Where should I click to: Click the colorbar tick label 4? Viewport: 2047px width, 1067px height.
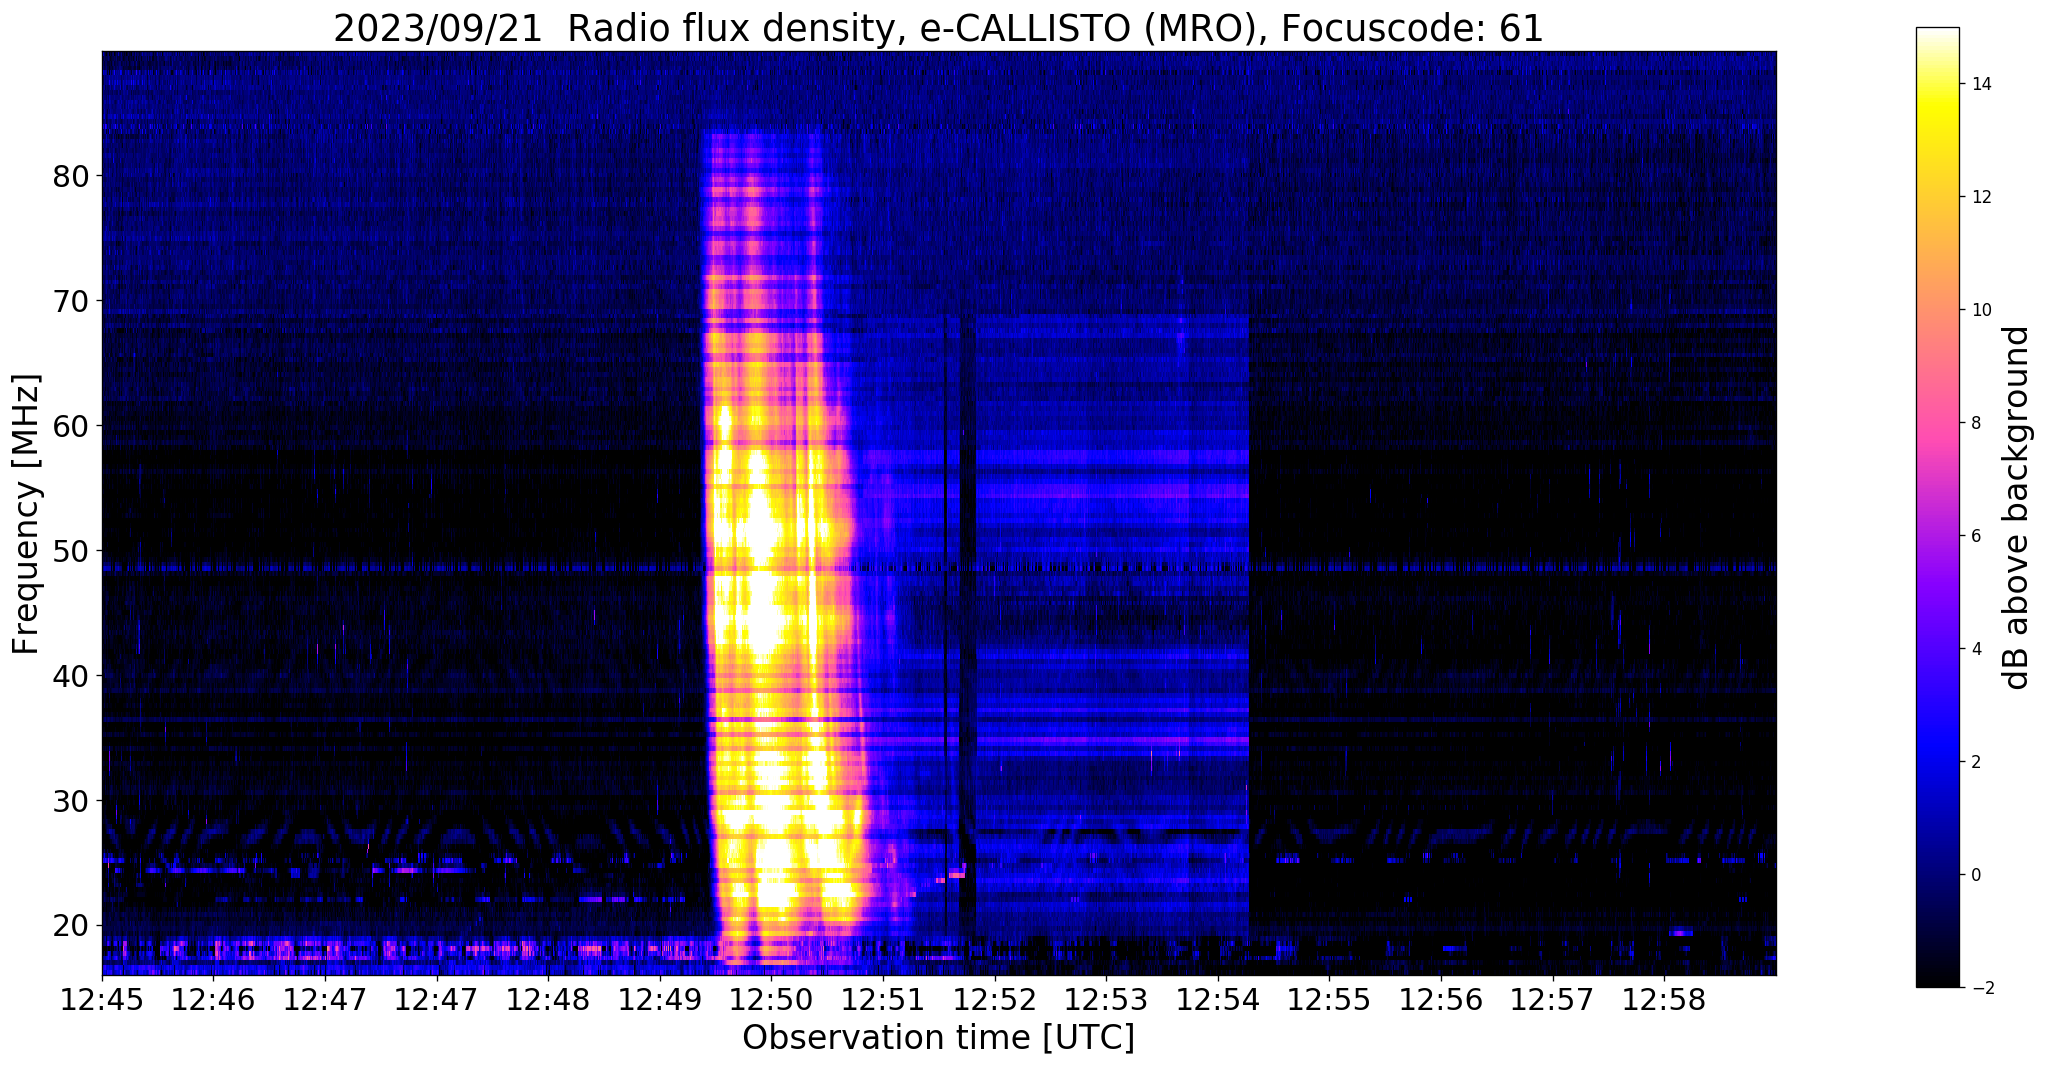click(x=1975, y=649)
